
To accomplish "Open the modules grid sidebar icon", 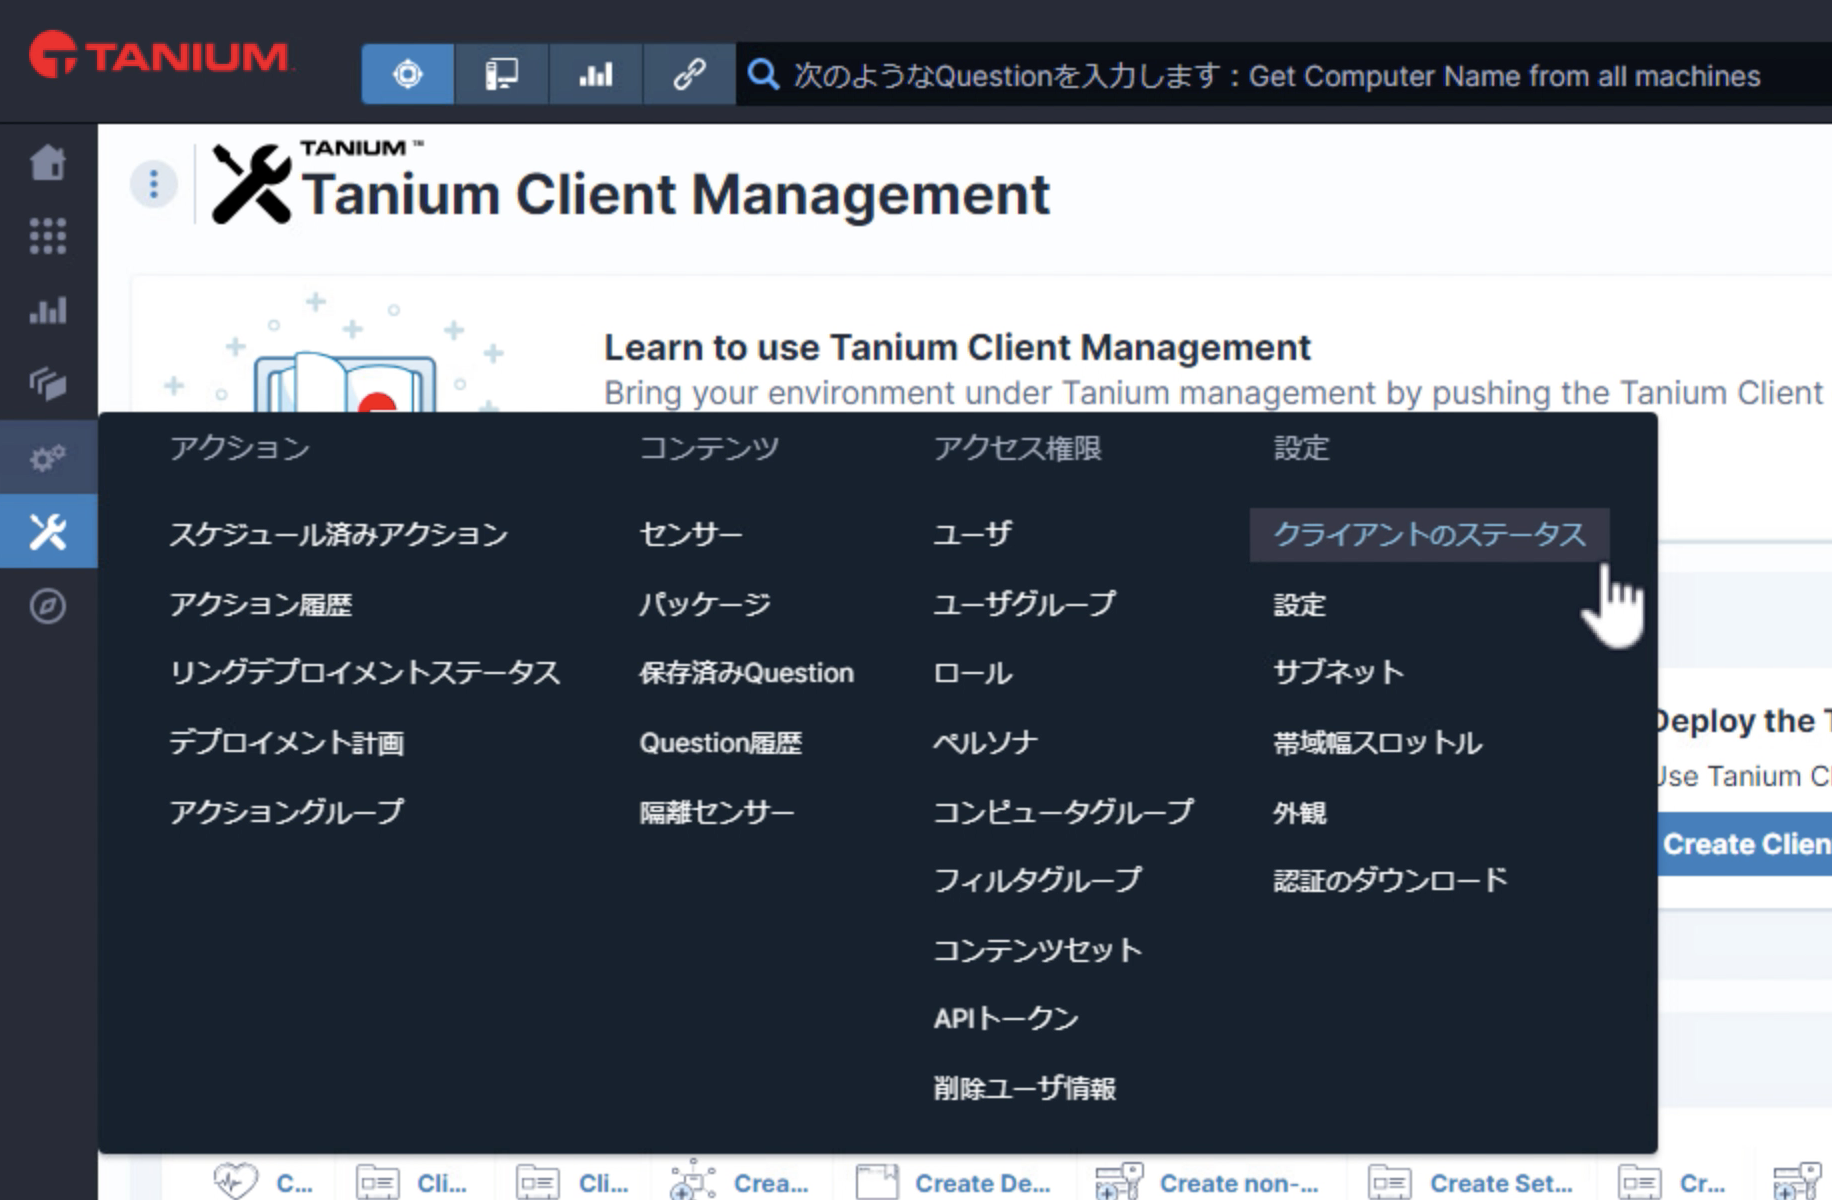I will coord(48,237).
